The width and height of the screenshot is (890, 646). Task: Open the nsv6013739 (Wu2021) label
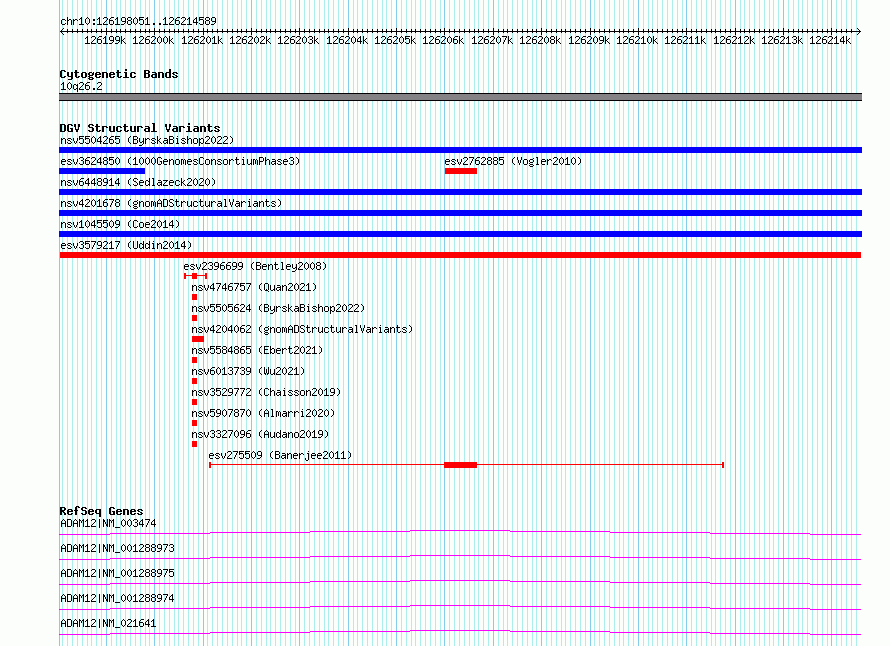coord(248,371)
